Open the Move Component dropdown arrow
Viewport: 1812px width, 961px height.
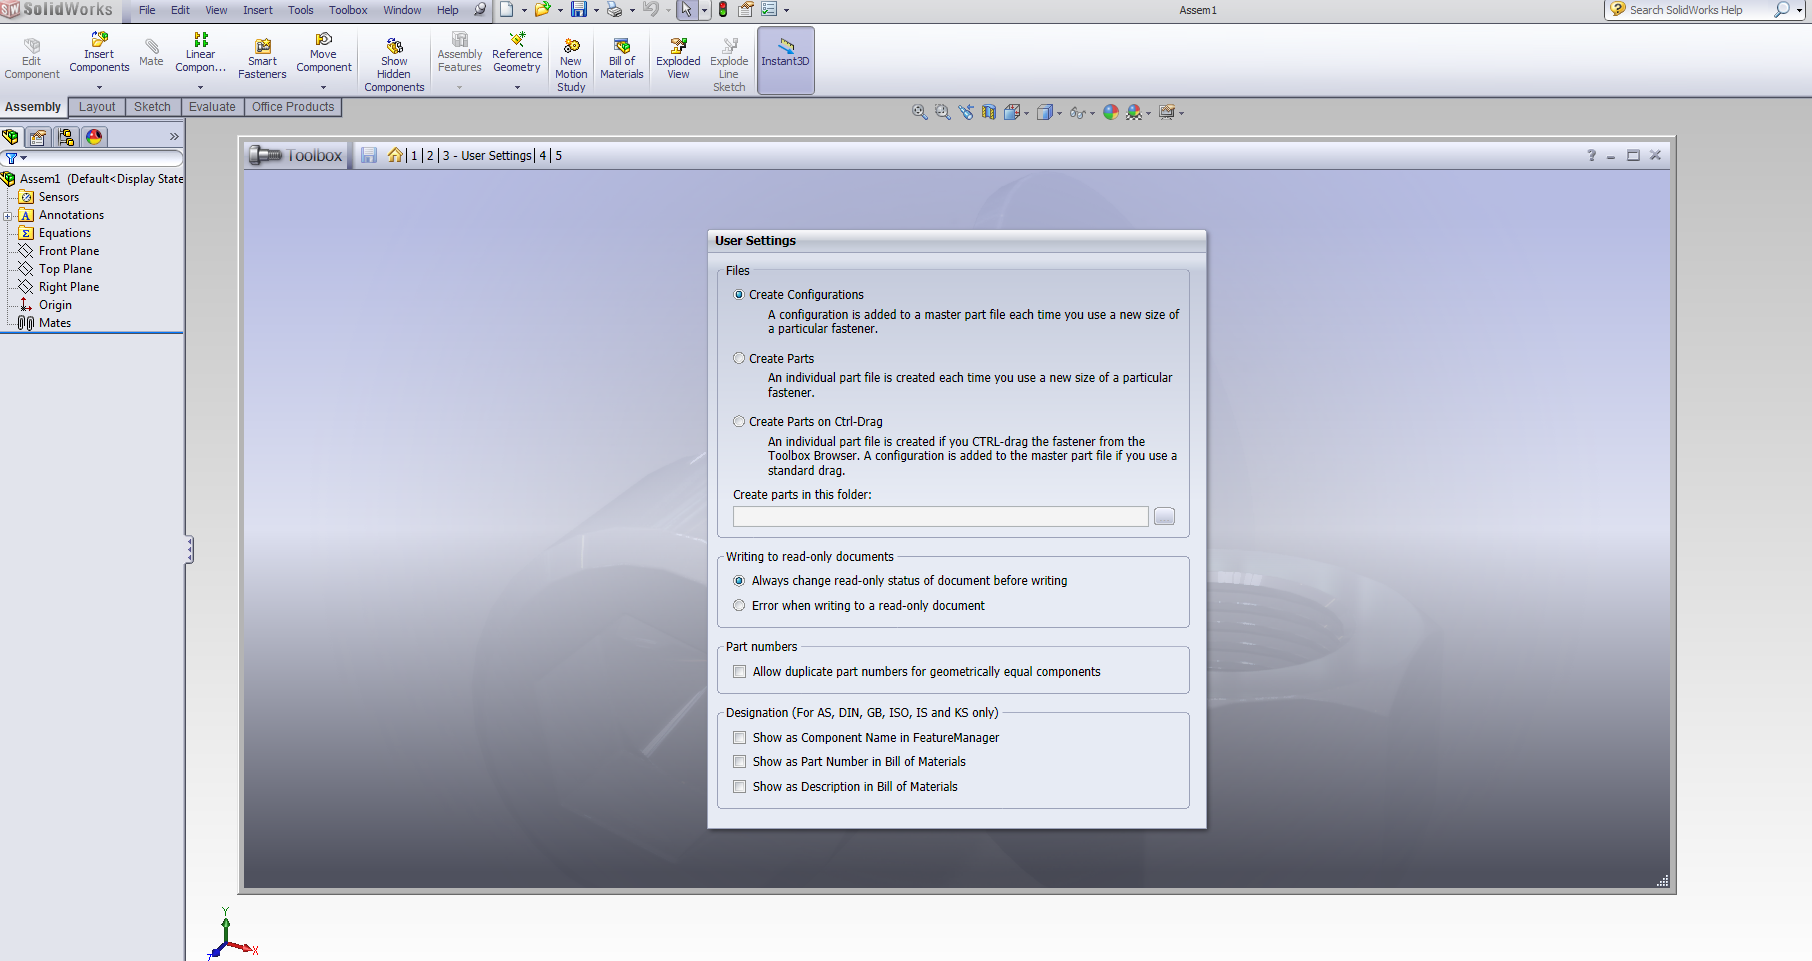(323, 88)
